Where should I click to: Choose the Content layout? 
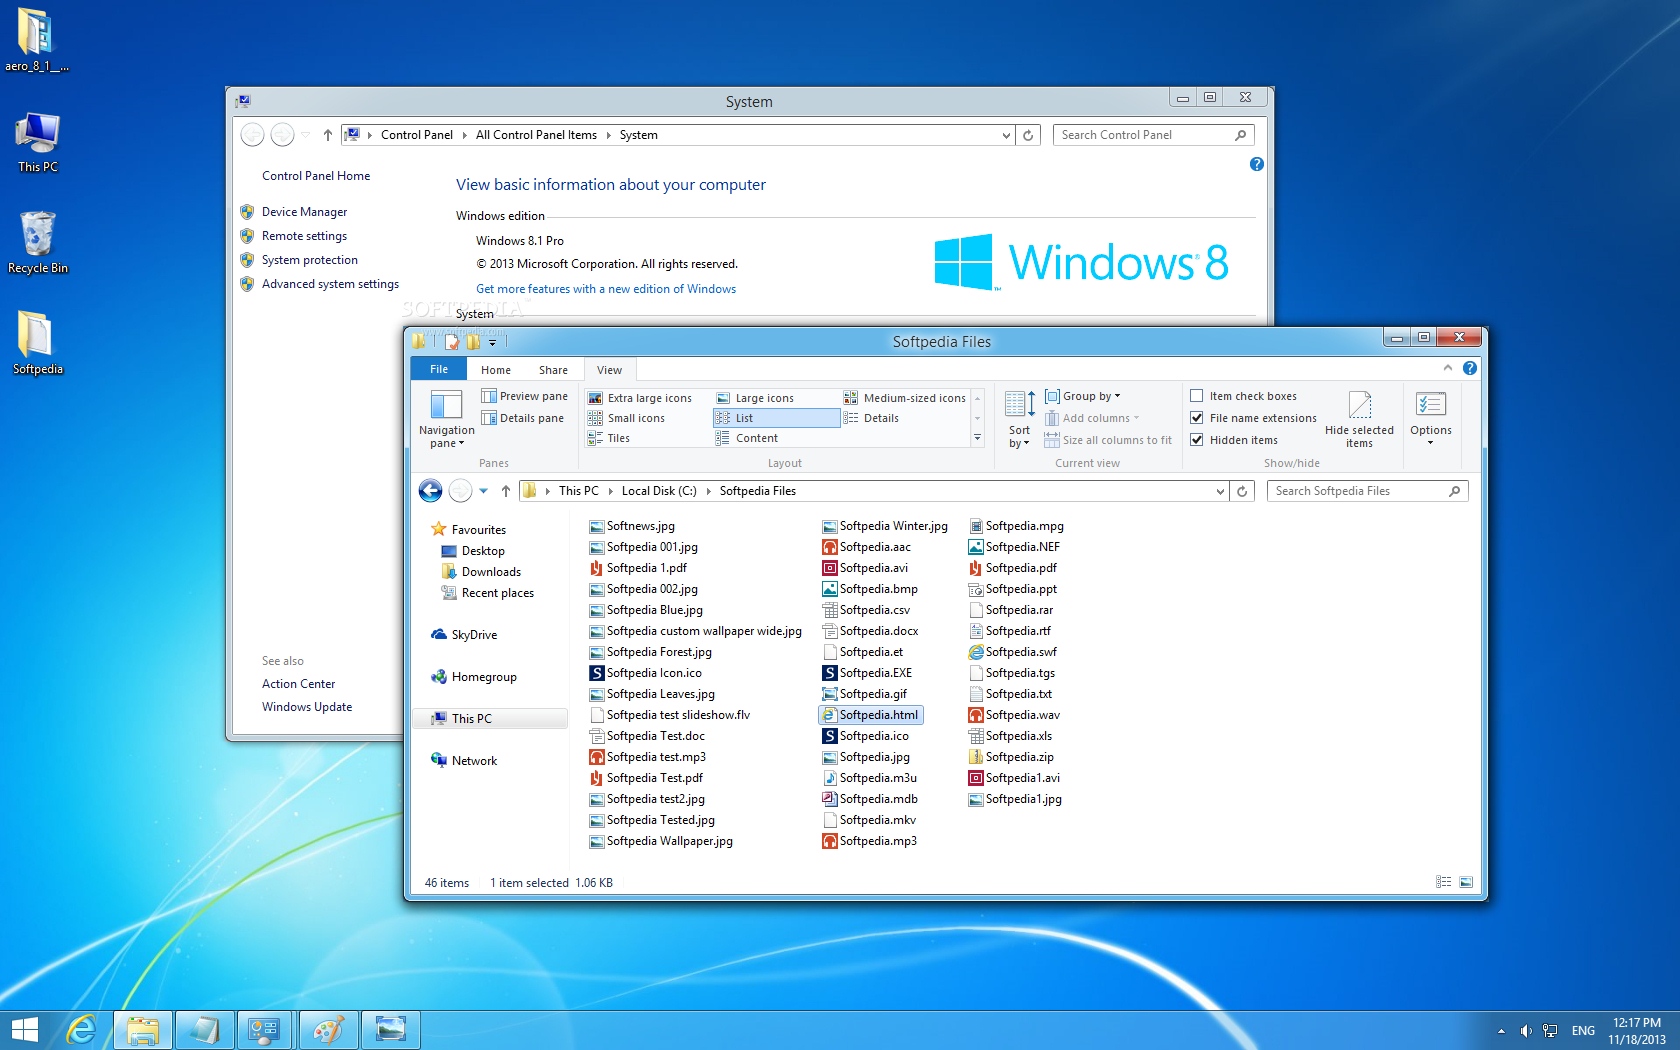point(747,438)
